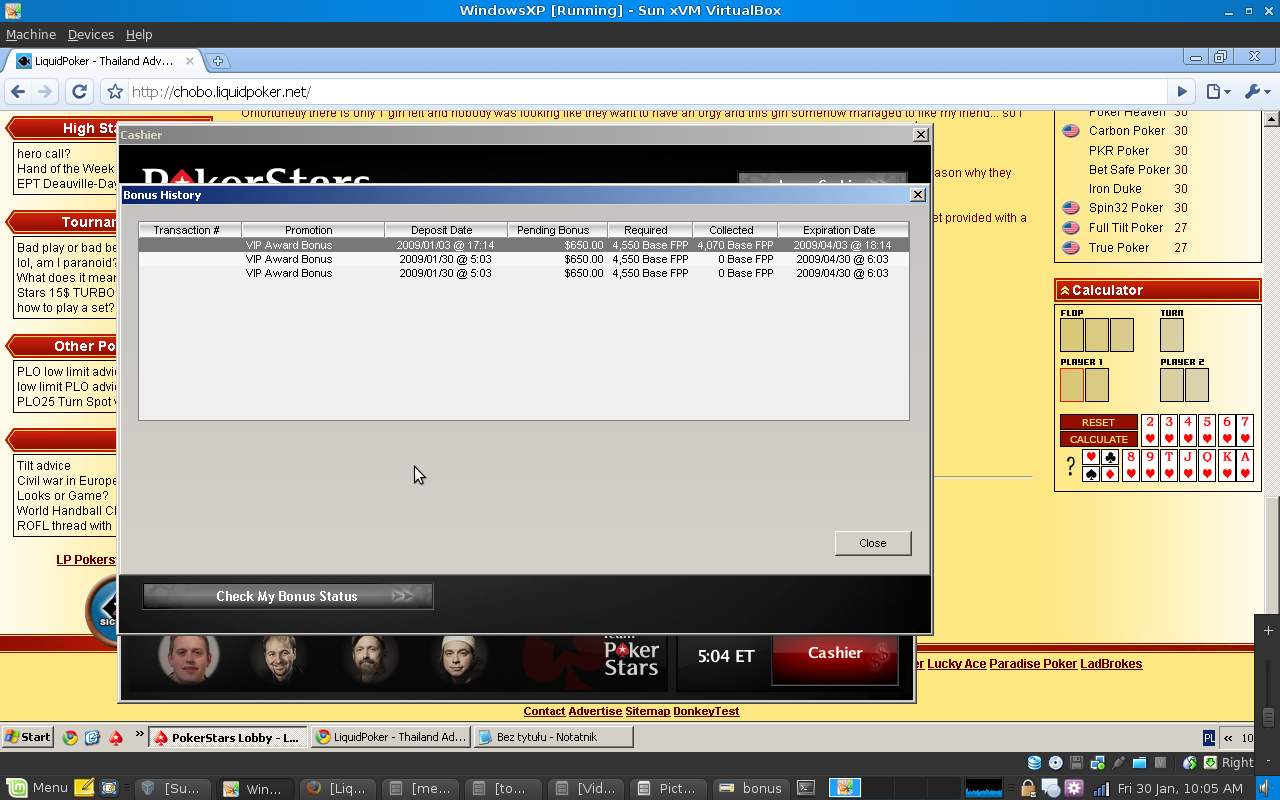Open LadBrokes footer link

coord(1111,664)
